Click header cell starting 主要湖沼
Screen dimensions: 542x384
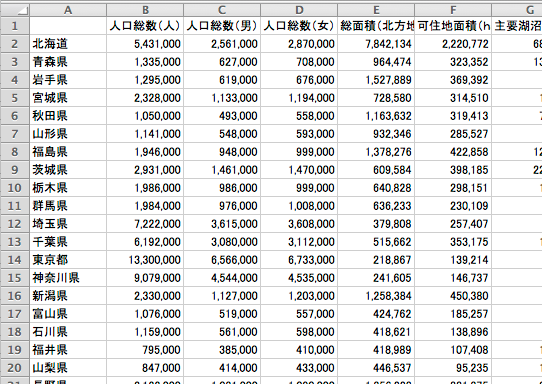click(x=517, y=26)
